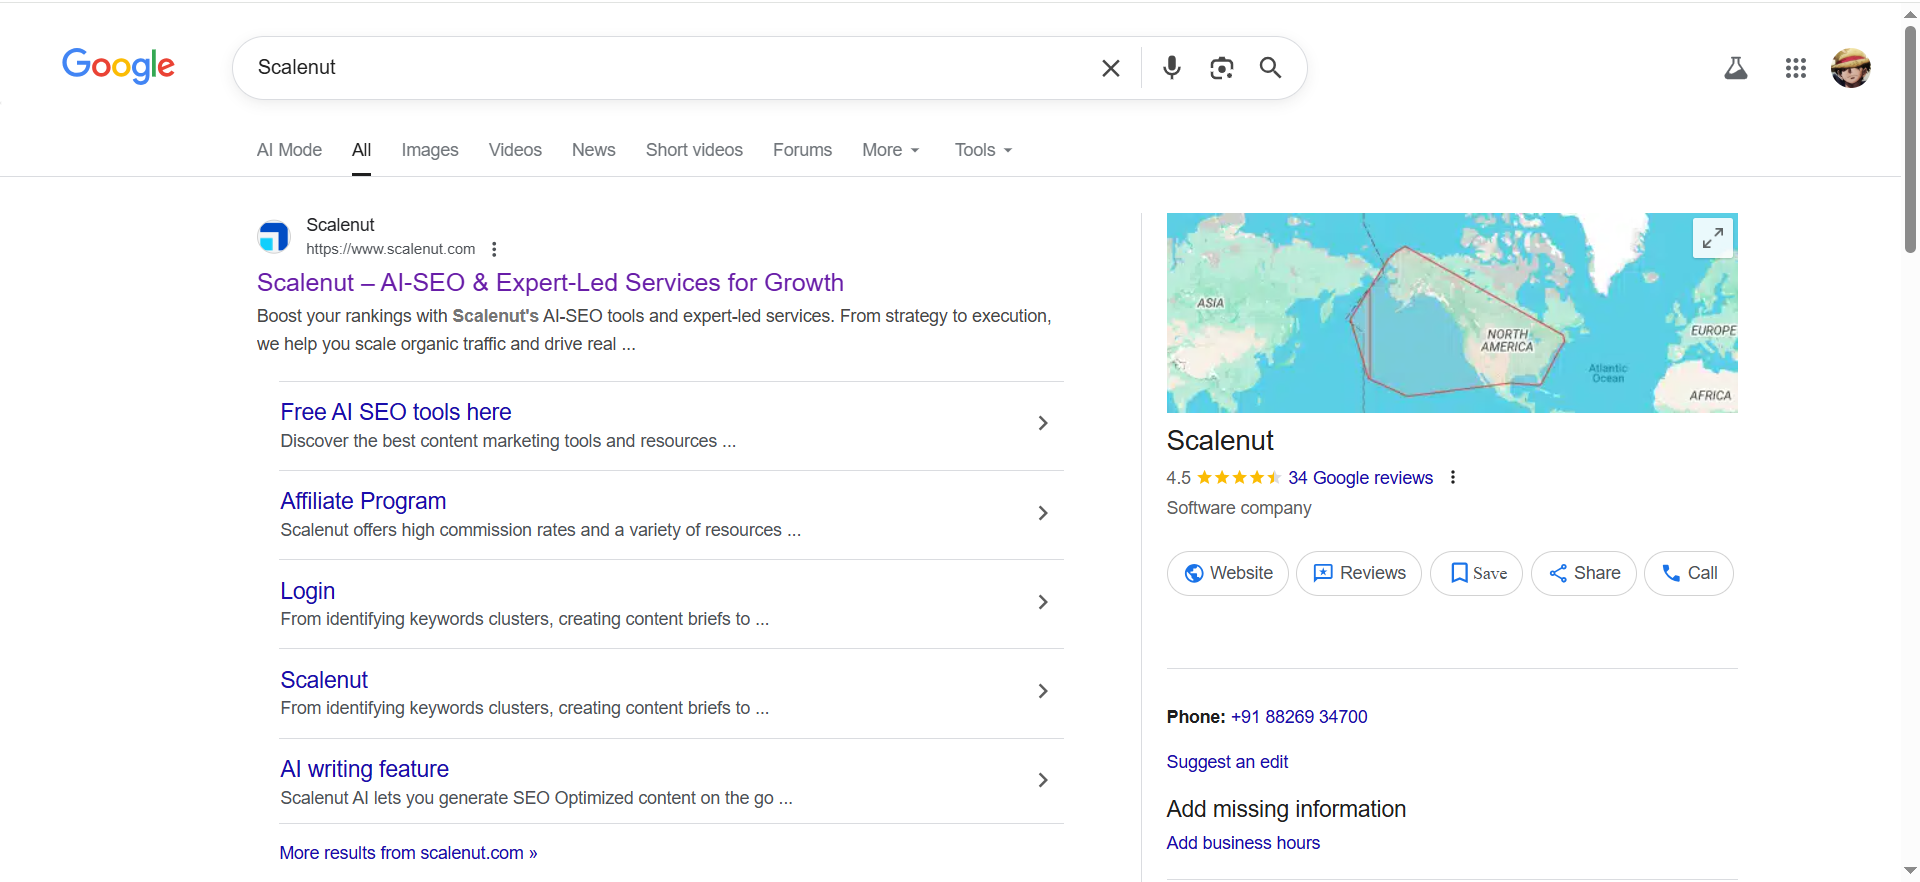The height and width of the screenshot is (882, 1920).
Task: Go to the News tab
Action: [594, 150]
